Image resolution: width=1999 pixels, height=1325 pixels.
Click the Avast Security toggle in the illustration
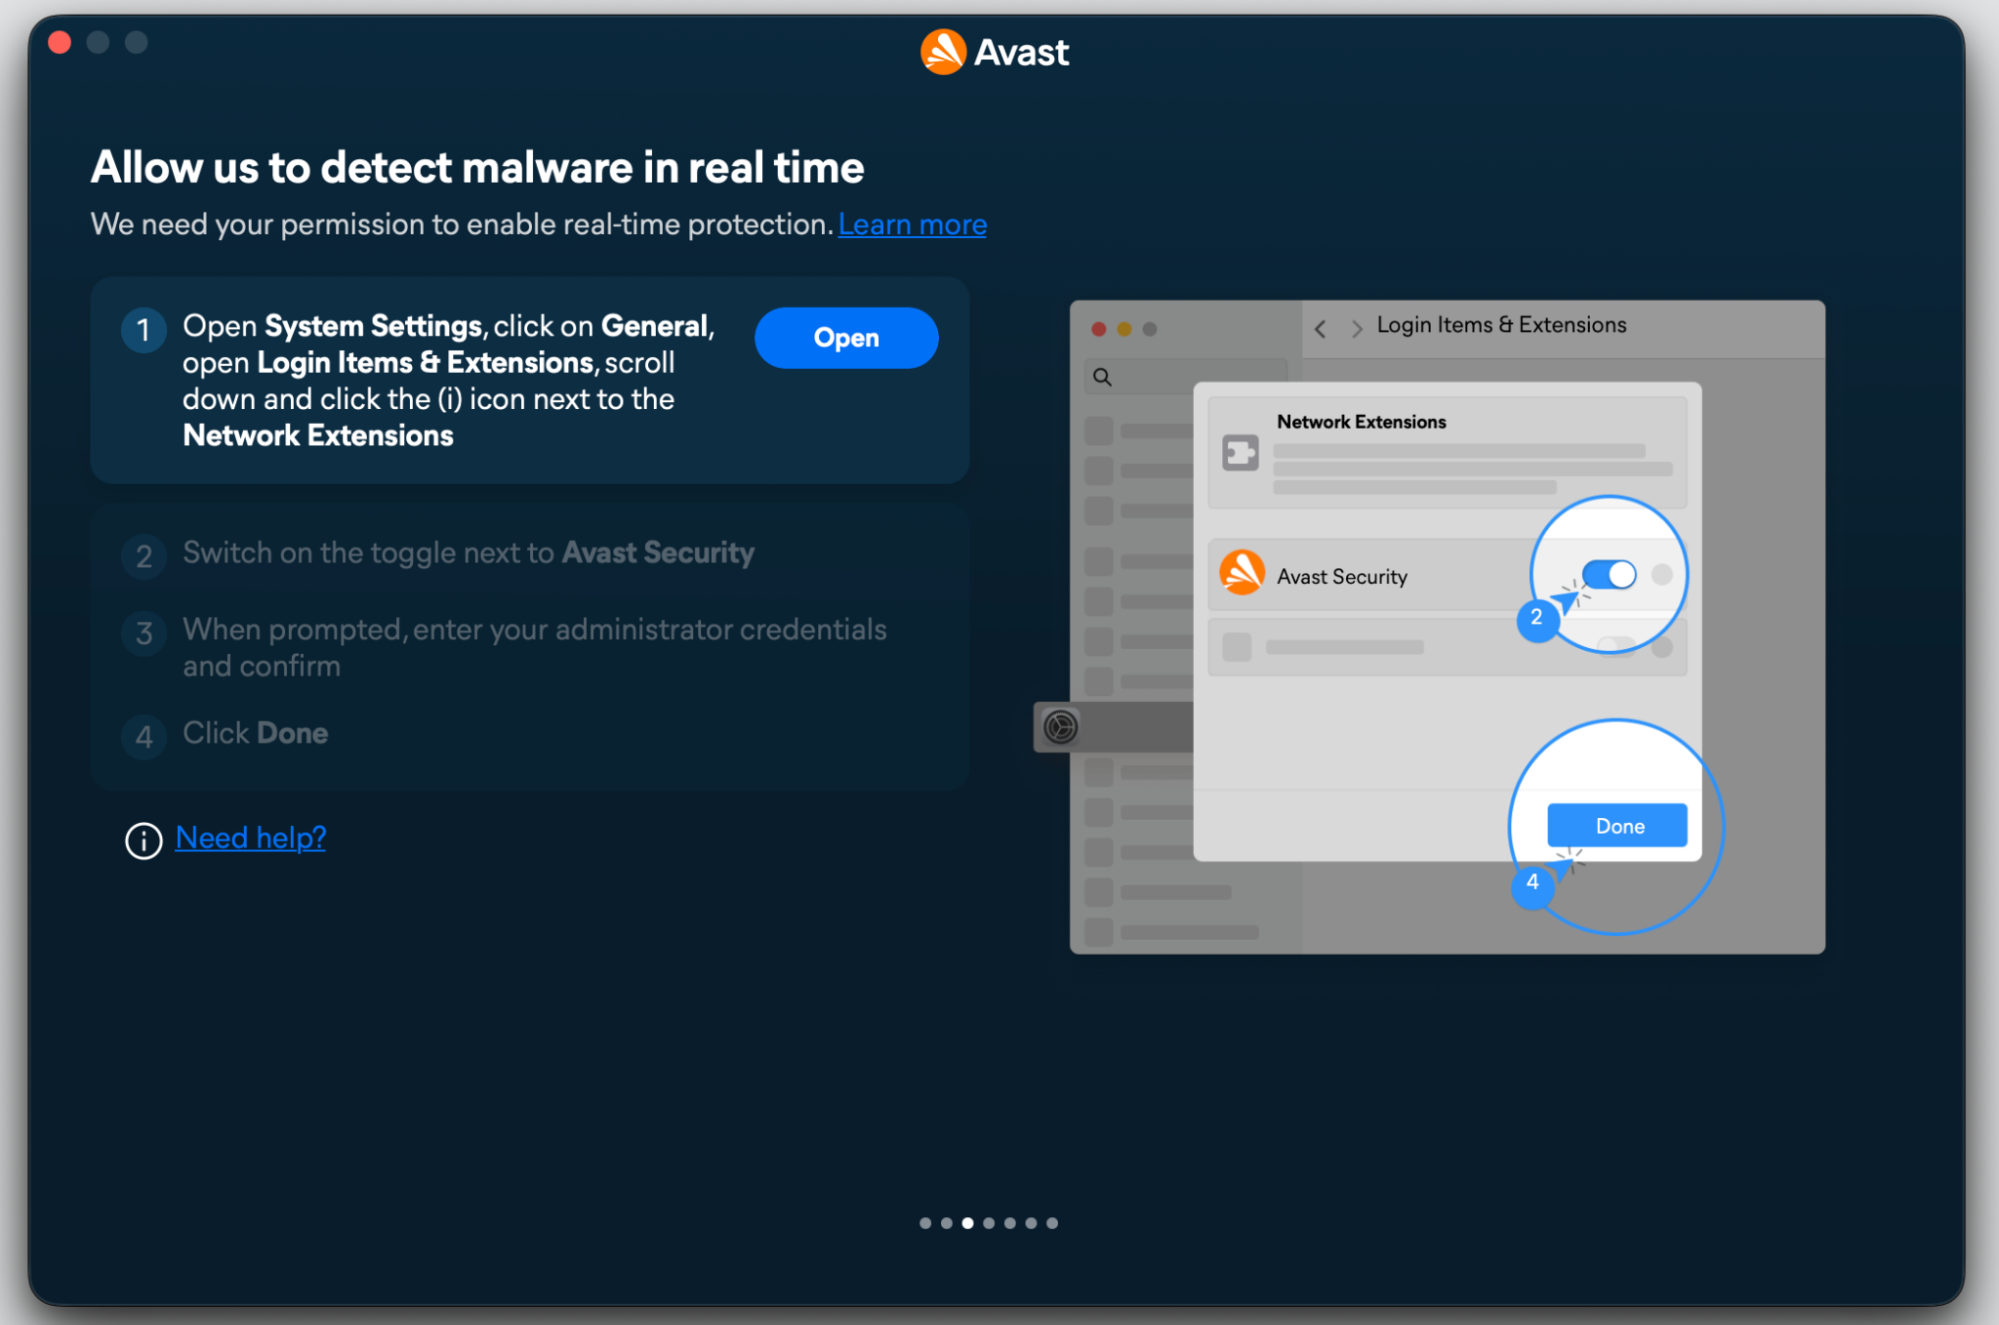[1610, 574]
